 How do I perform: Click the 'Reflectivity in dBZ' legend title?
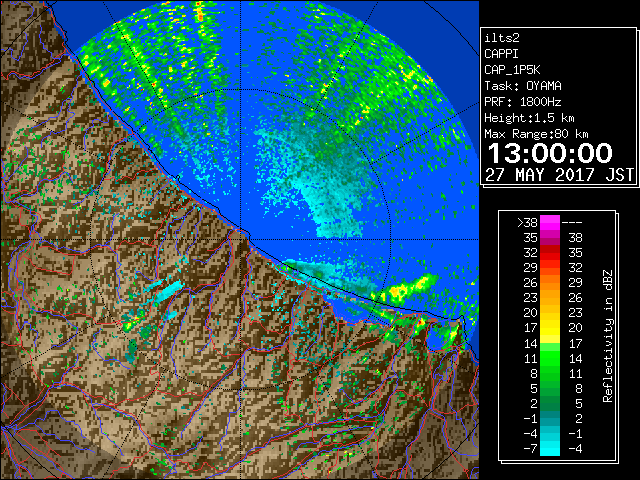click(x=608, y=336)
